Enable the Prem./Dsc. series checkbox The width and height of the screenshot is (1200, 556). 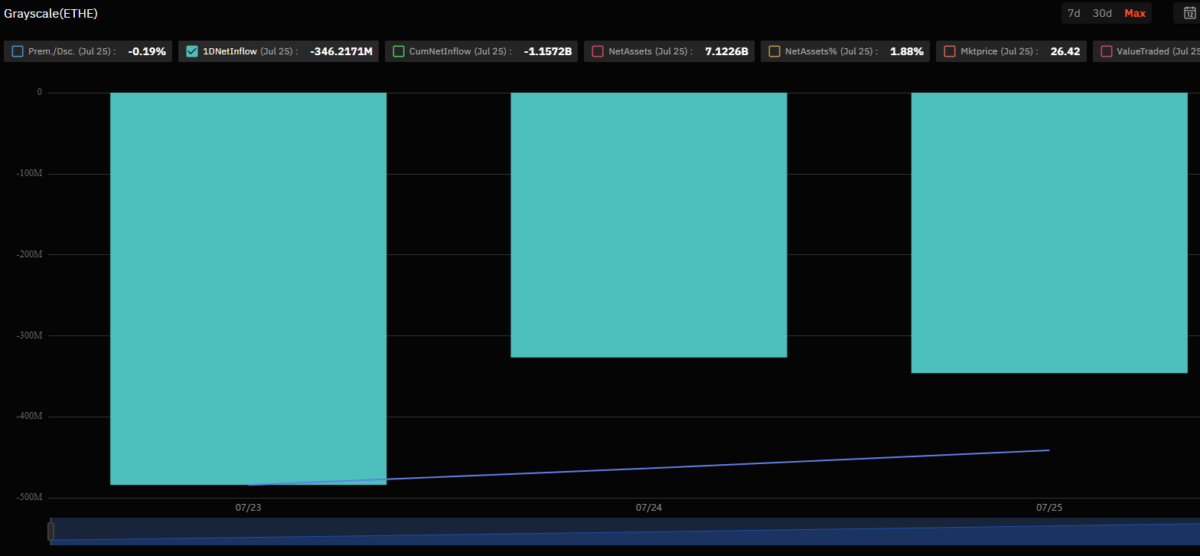coord(18,51)
